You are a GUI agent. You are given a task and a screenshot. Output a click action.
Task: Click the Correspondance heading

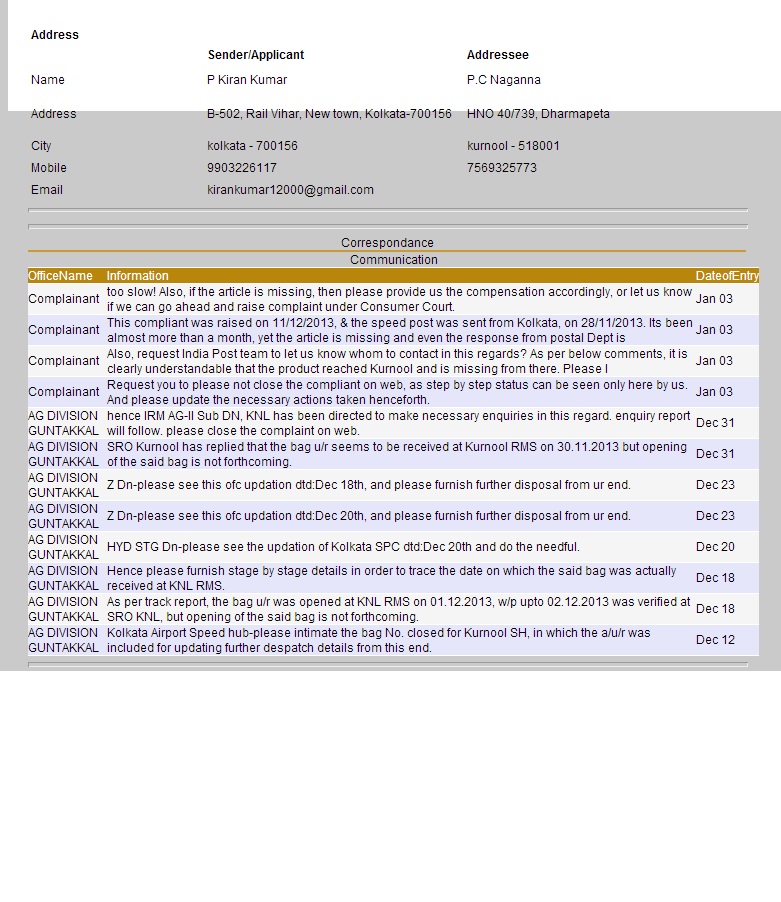387,243
